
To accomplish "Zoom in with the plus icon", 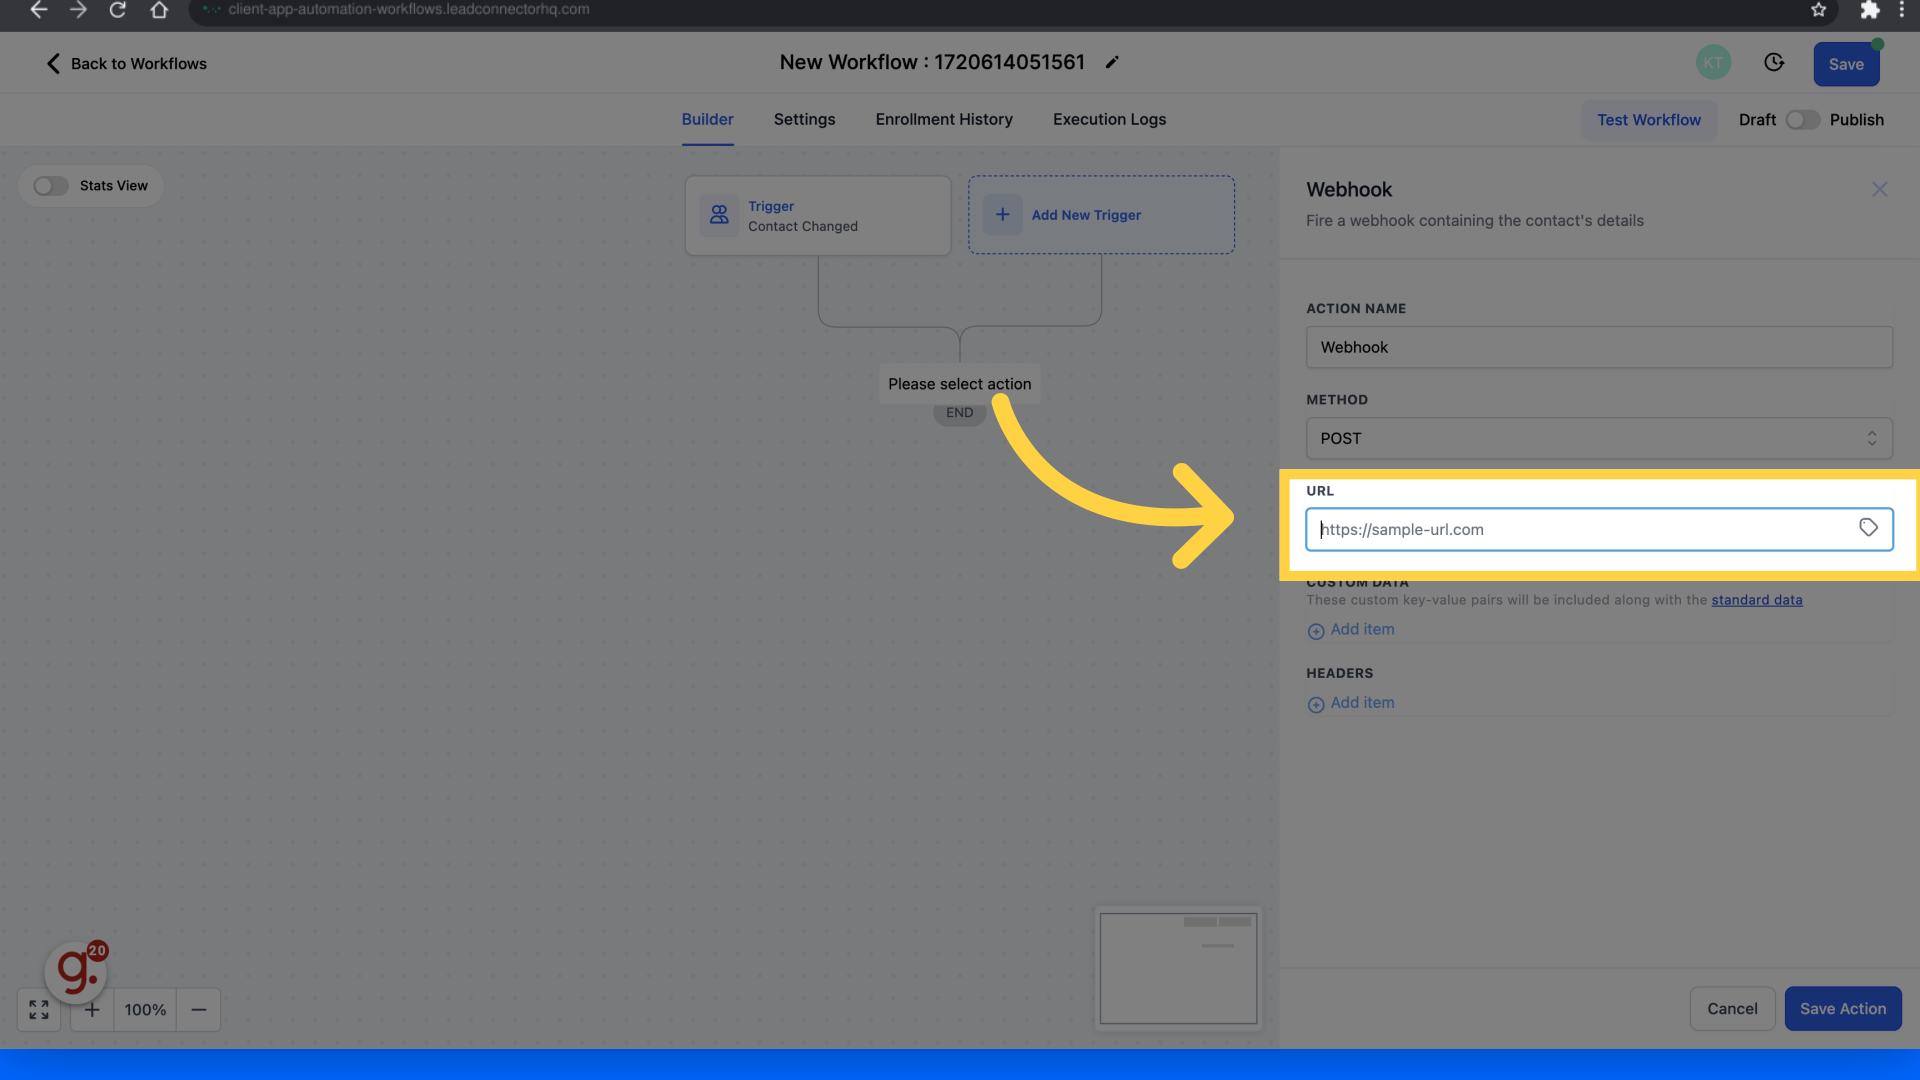I will pyautogui.click(x=92, y=1010).
